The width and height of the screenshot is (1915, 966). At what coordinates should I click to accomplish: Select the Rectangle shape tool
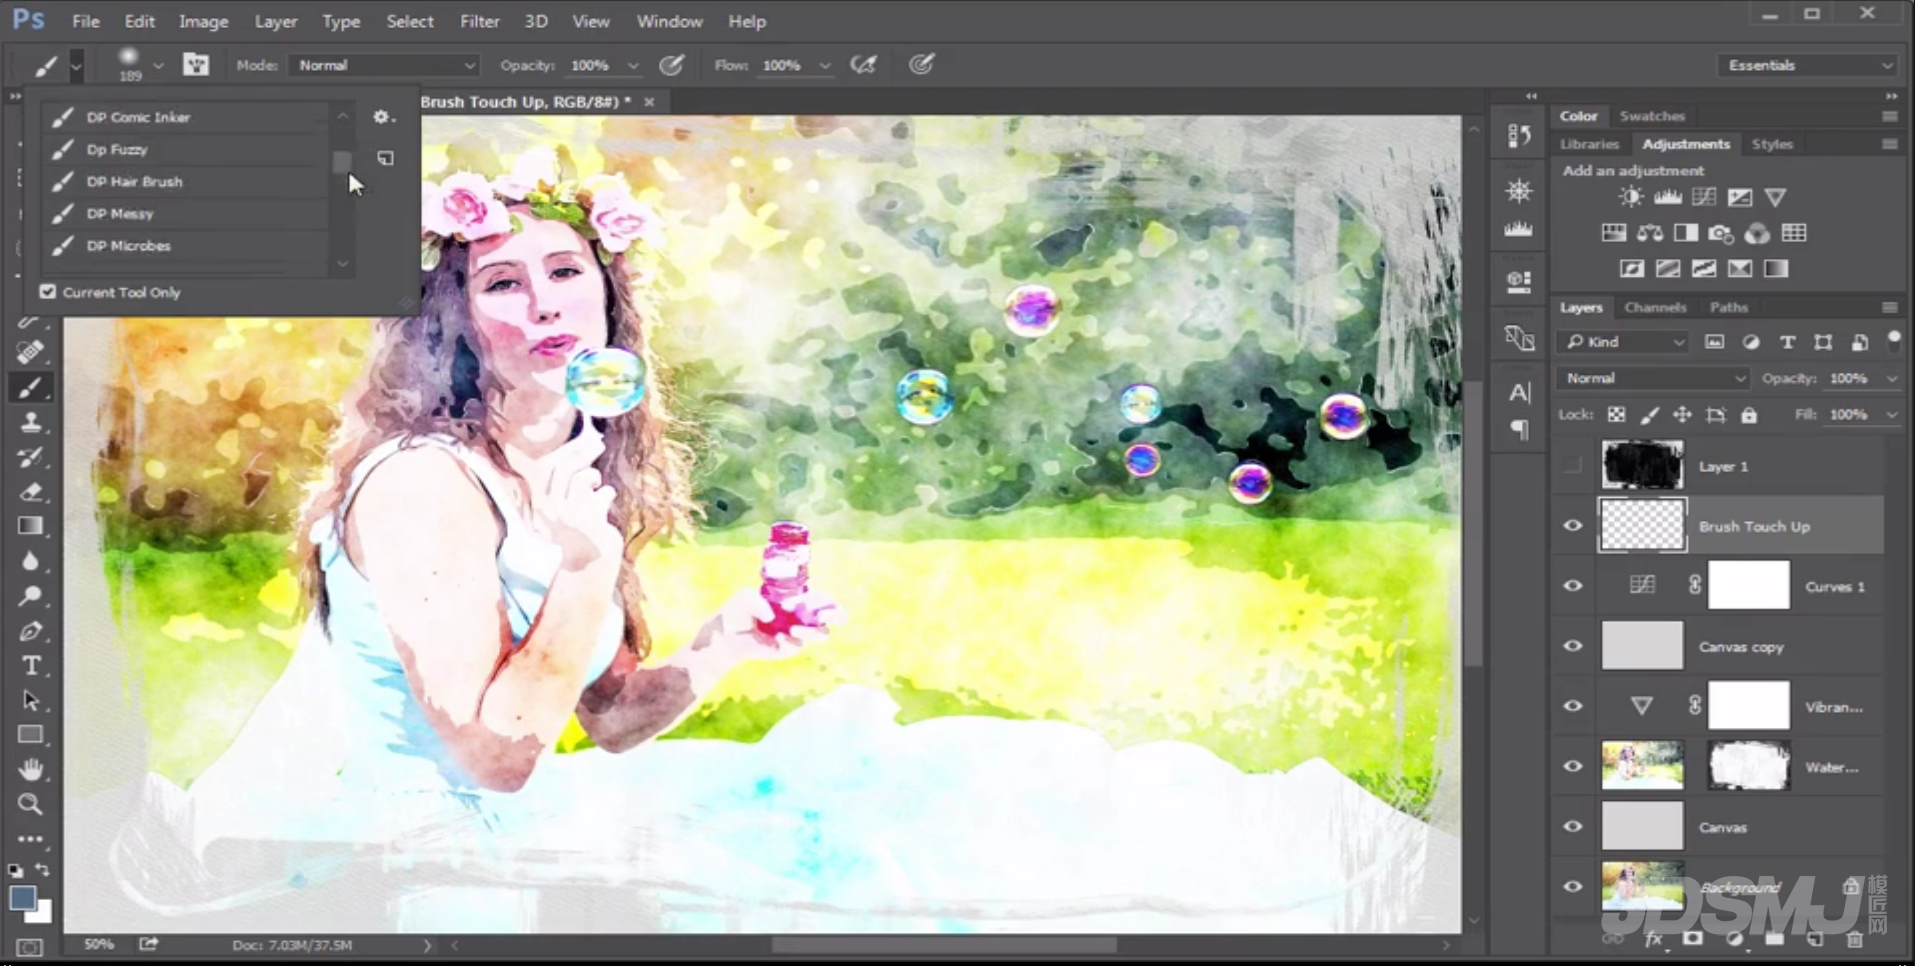[30, 735]
